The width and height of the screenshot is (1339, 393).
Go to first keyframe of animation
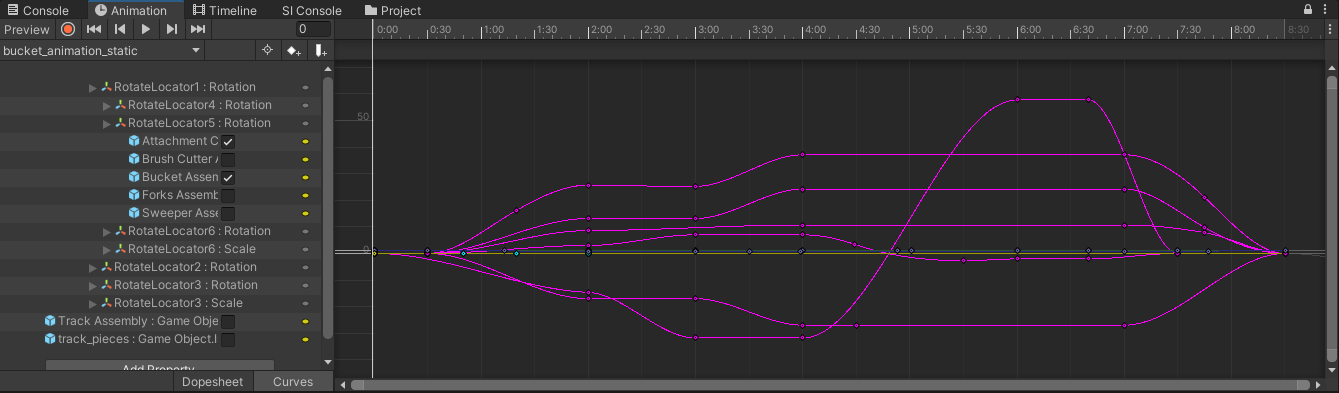click(94, 29)
